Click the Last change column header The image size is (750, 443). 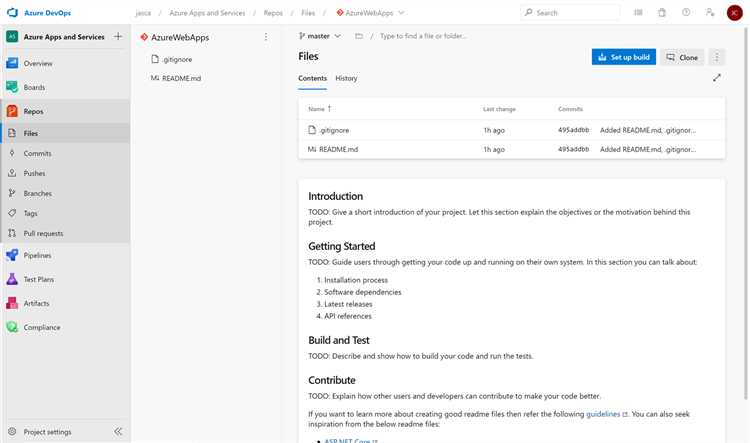tap(499, 109)
